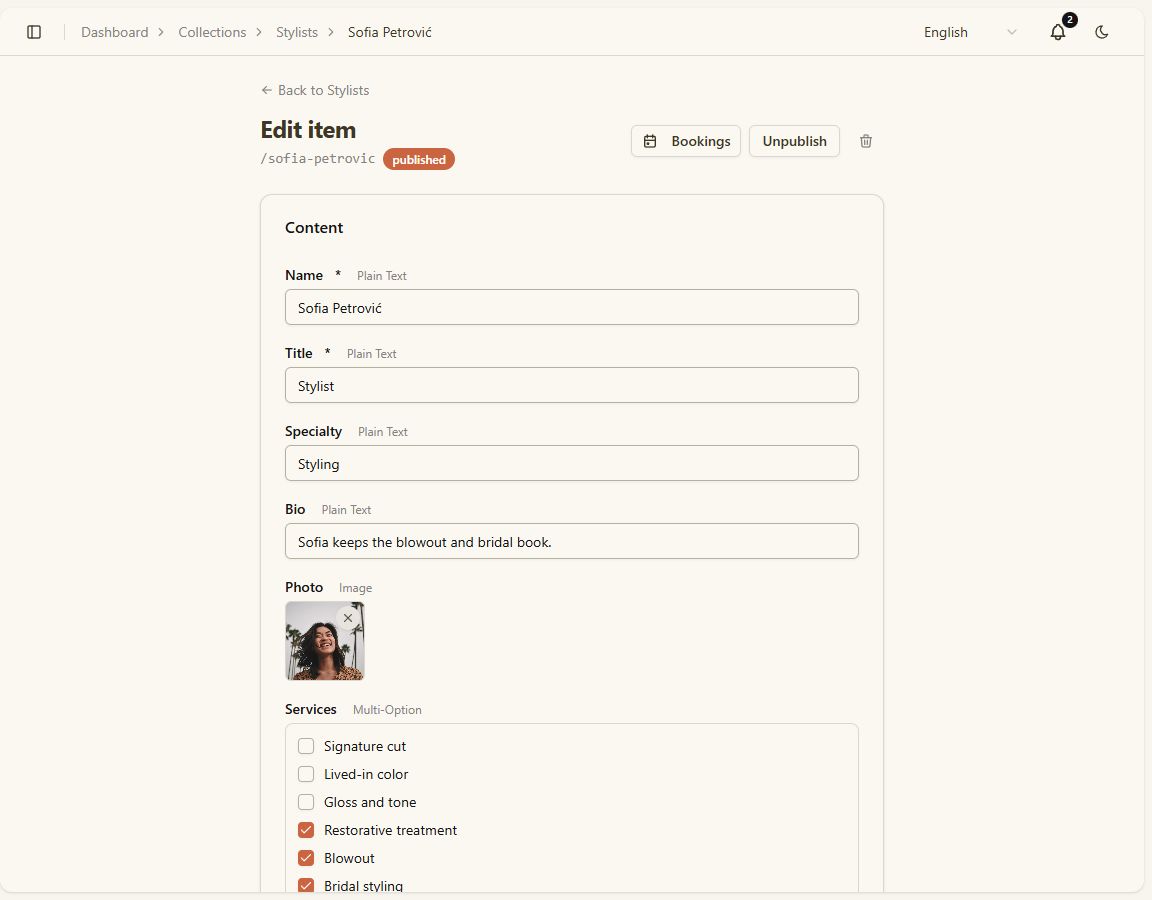Uncheck the Bridal styling service
Image resolution: width=1152 pixels, height=900 pixels.
pyautogui.click(x=306, y=885)
